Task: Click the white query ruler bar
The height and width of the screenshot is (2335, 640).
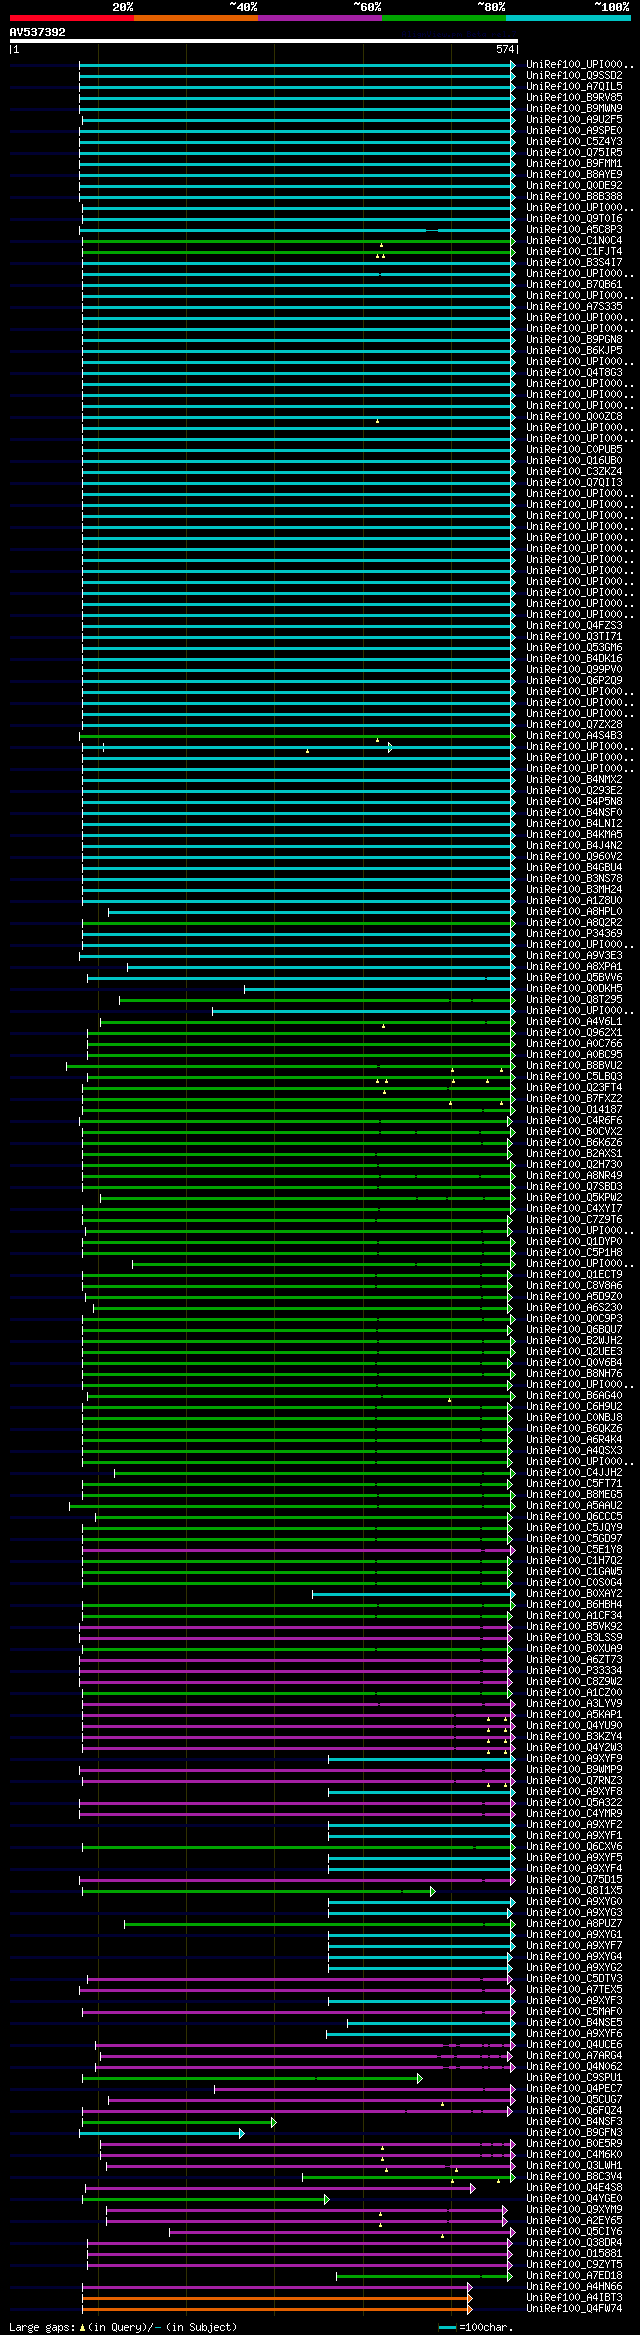Action: coord(263,41)
